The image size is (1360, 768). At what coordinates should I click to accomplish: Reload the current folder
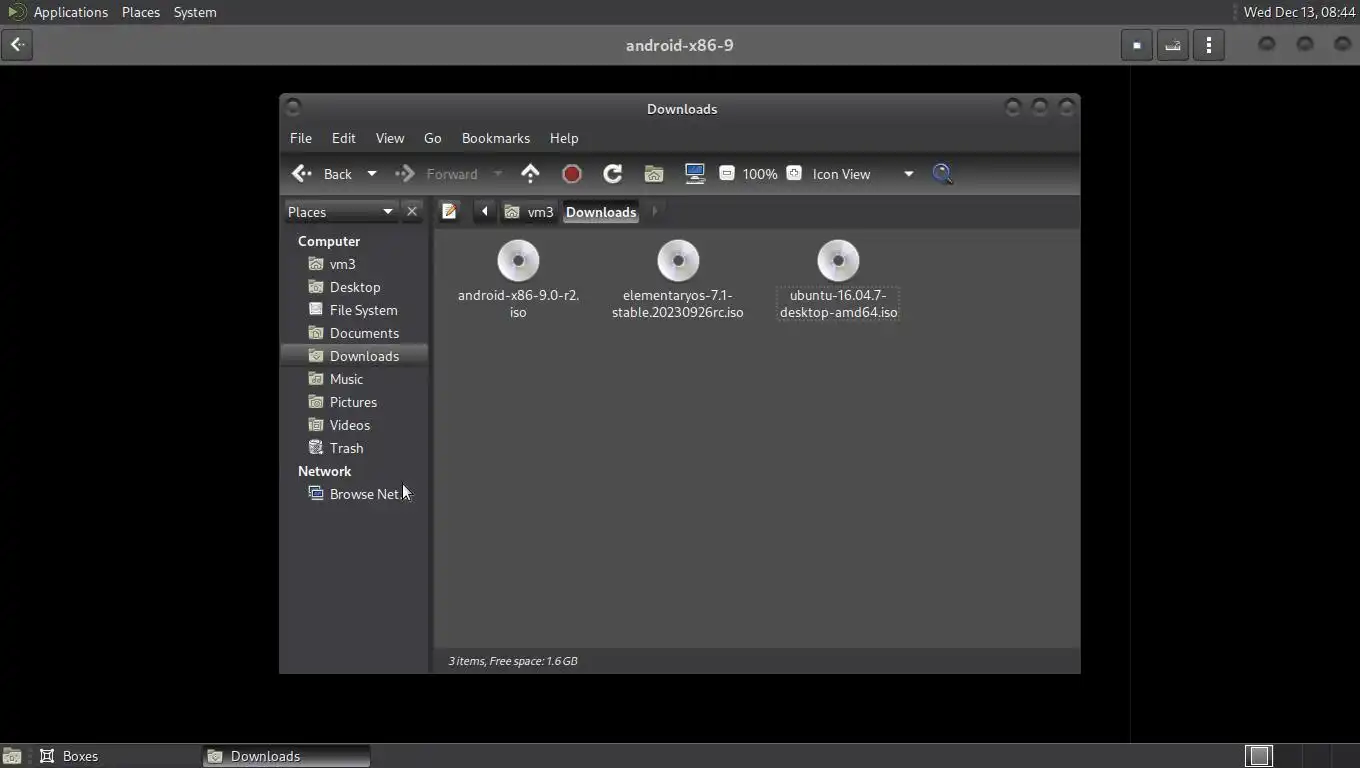coord(613,174)
